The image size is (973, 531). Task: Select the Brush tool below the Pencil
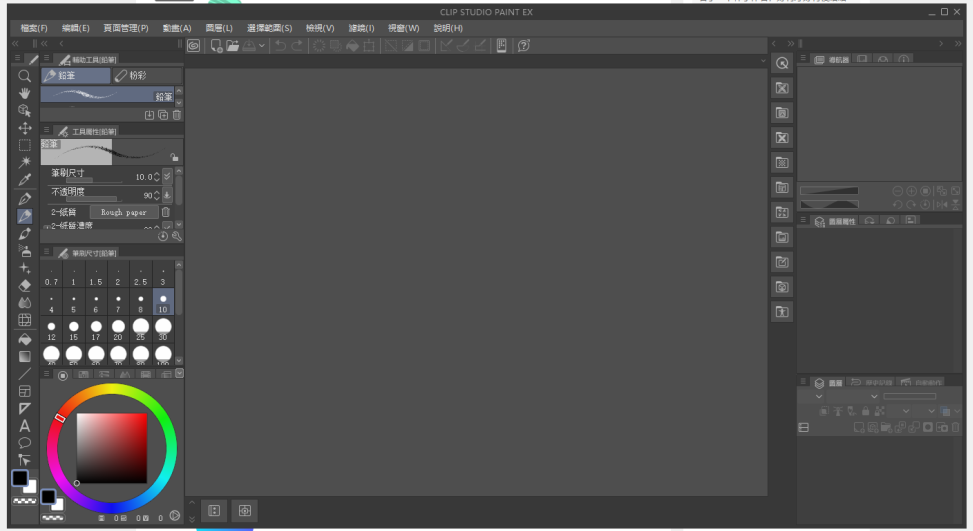pos(24,234)
